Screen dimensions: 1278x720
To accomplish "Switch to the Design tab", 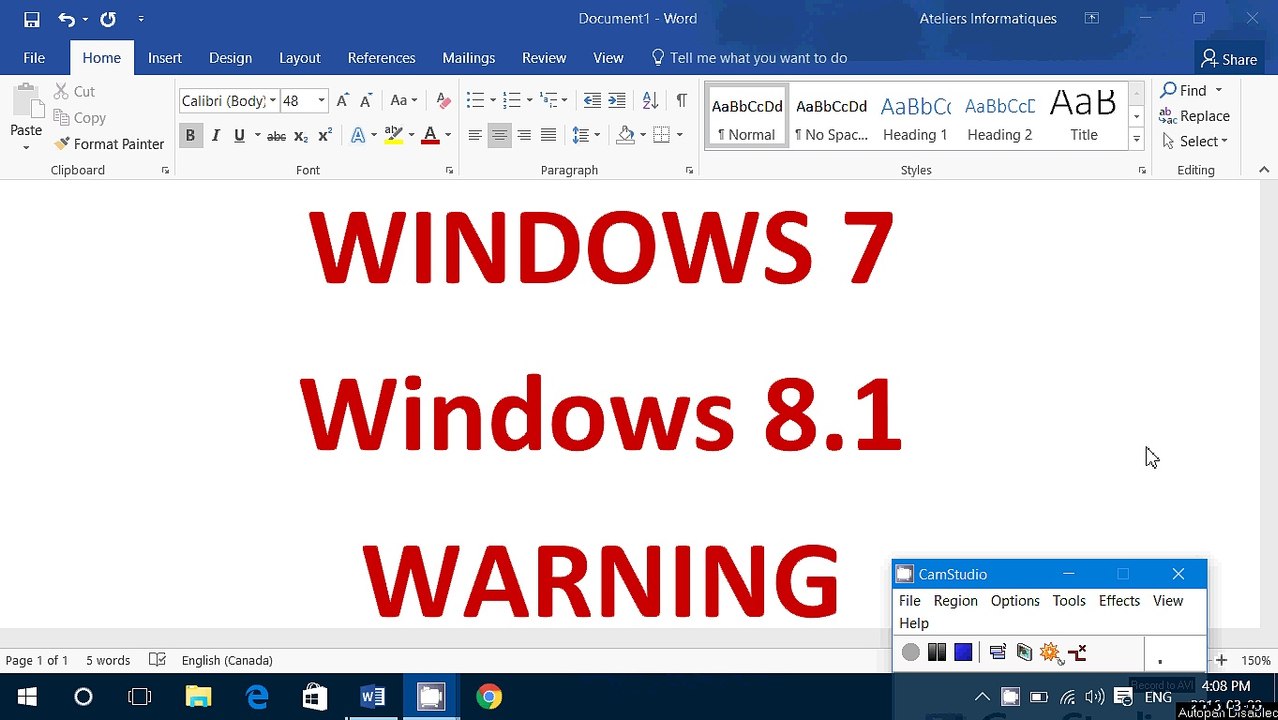I will click(x=230, y=58).
